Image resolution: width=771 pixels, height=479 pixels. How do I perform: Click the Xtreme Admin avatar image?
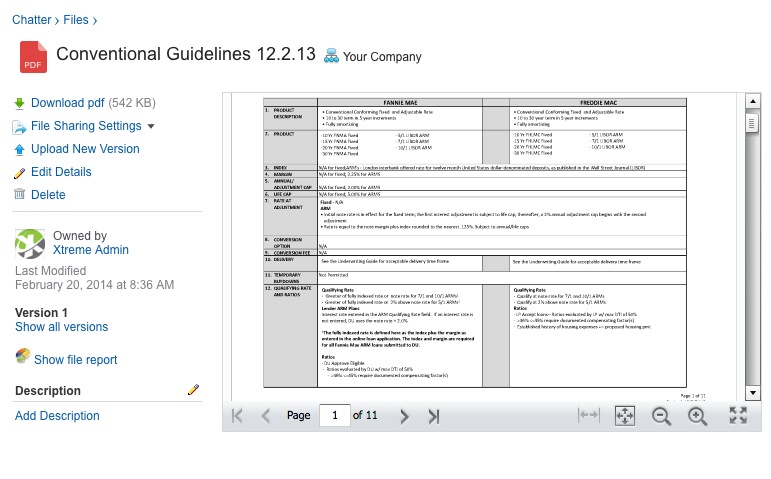(x=30, y=243)
